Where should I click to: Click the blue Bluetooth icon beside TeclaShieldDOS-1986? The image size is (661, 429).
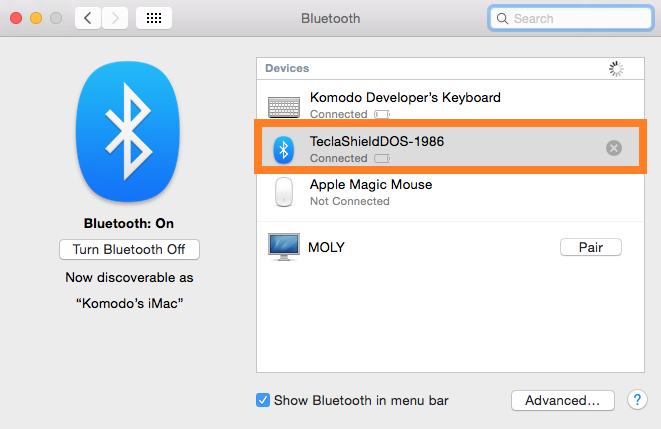284,149
